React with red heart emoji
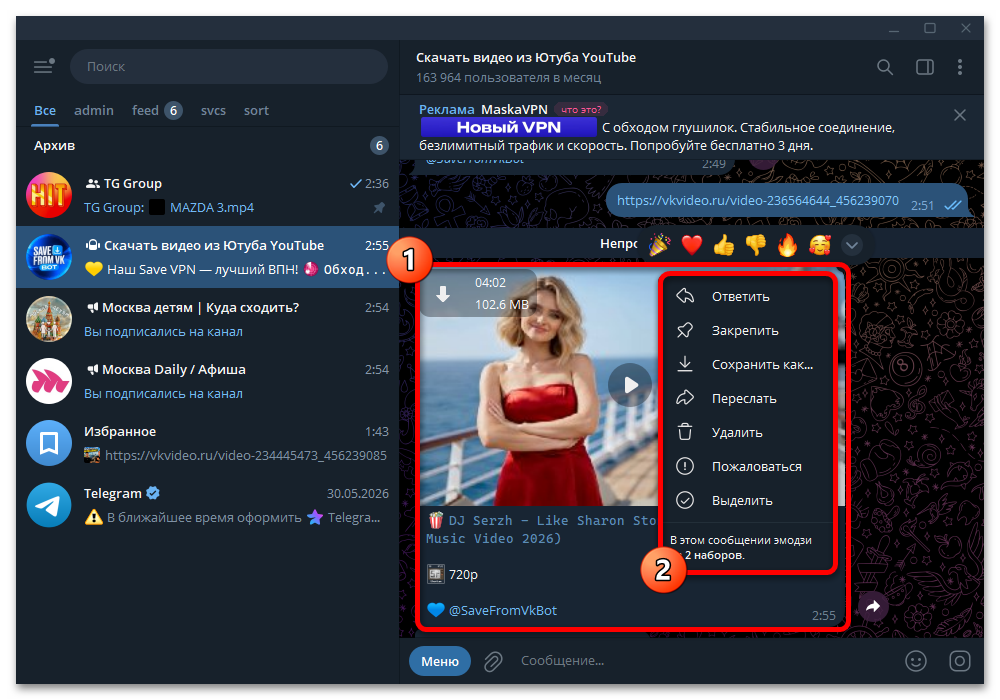 pyautogui.click(x=692, y=244)
